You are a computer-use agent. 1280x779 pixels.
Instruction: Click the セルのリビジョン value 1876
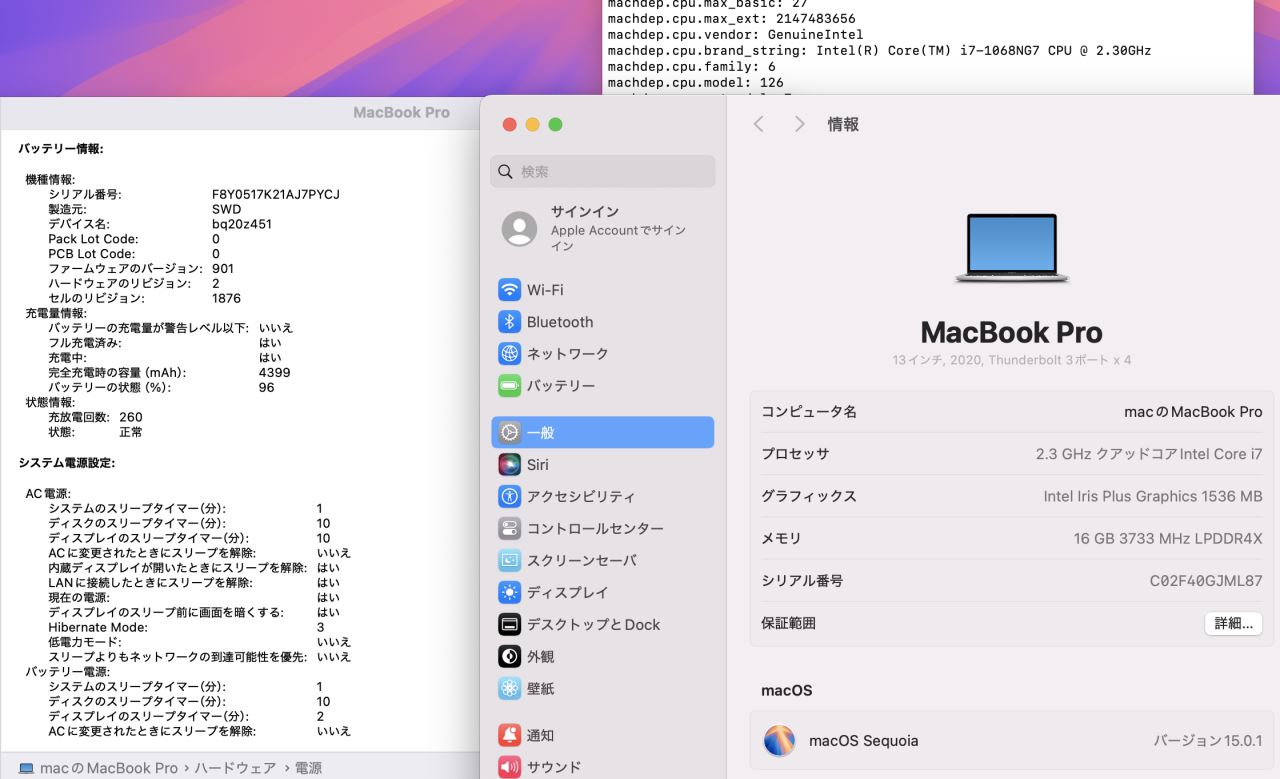226,298
